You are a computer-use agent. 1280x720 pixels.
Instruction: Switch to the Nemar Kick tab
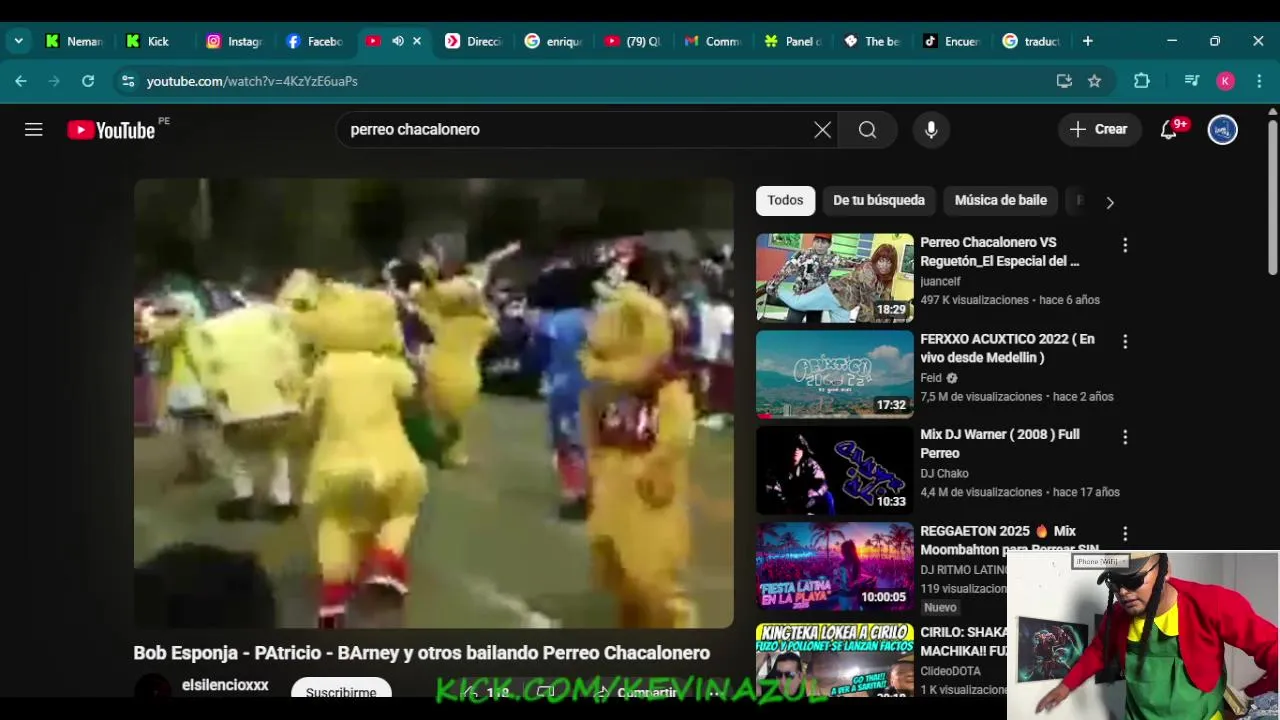tap(74, 41)
